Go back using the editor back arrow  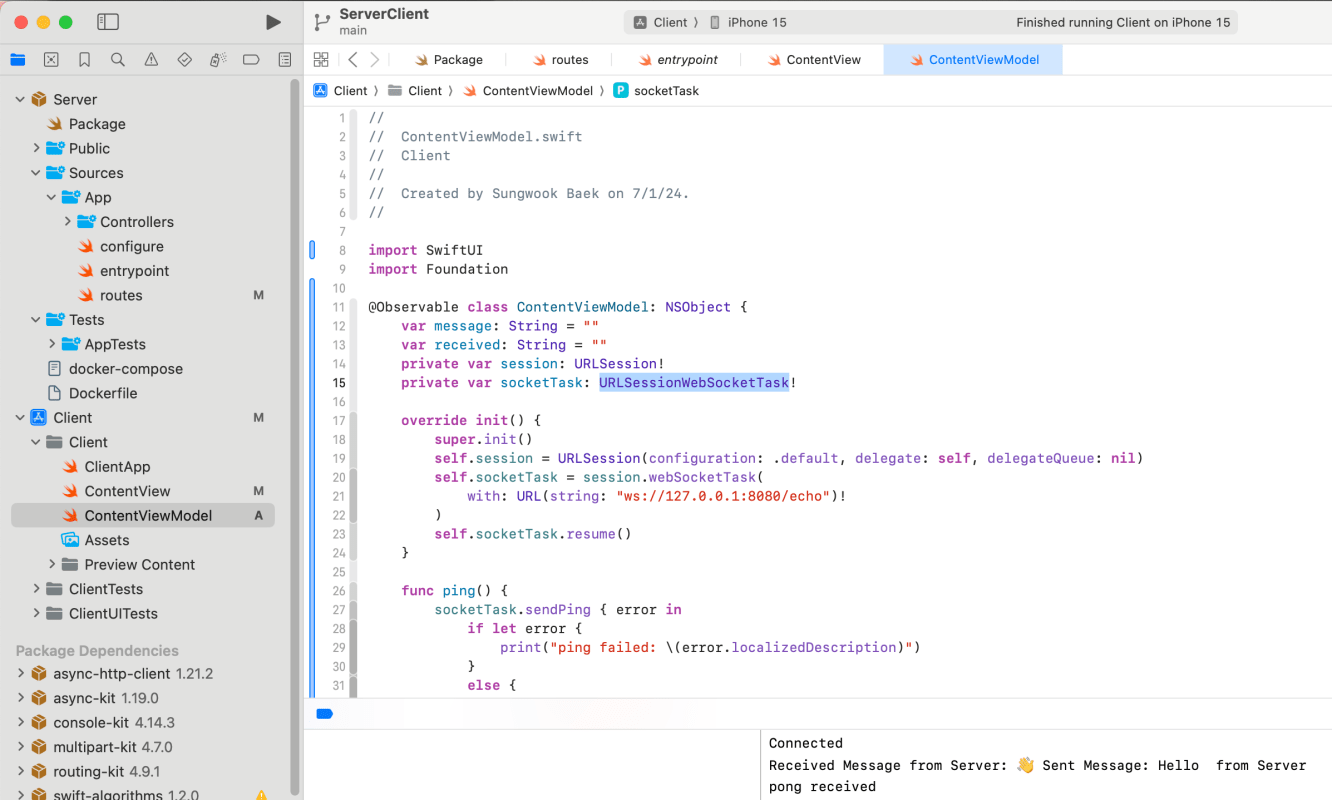352,60
